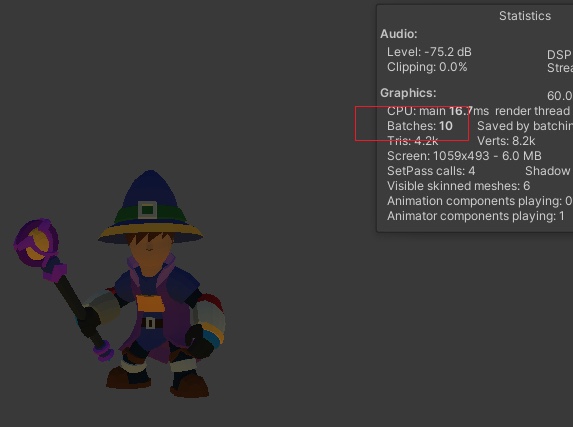Click the DSP load label
573x427 pixels.
[x=560, y=54]
